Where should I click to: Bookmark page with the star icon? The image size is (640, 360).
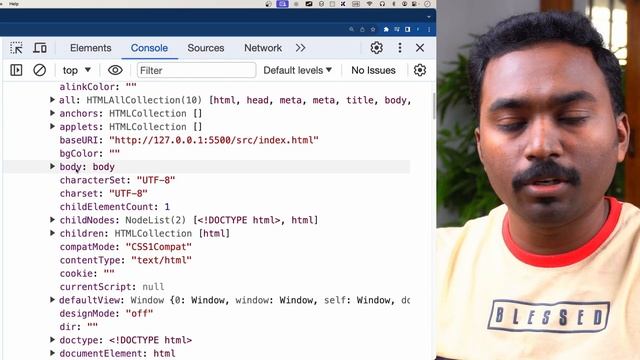coord(373,29)
